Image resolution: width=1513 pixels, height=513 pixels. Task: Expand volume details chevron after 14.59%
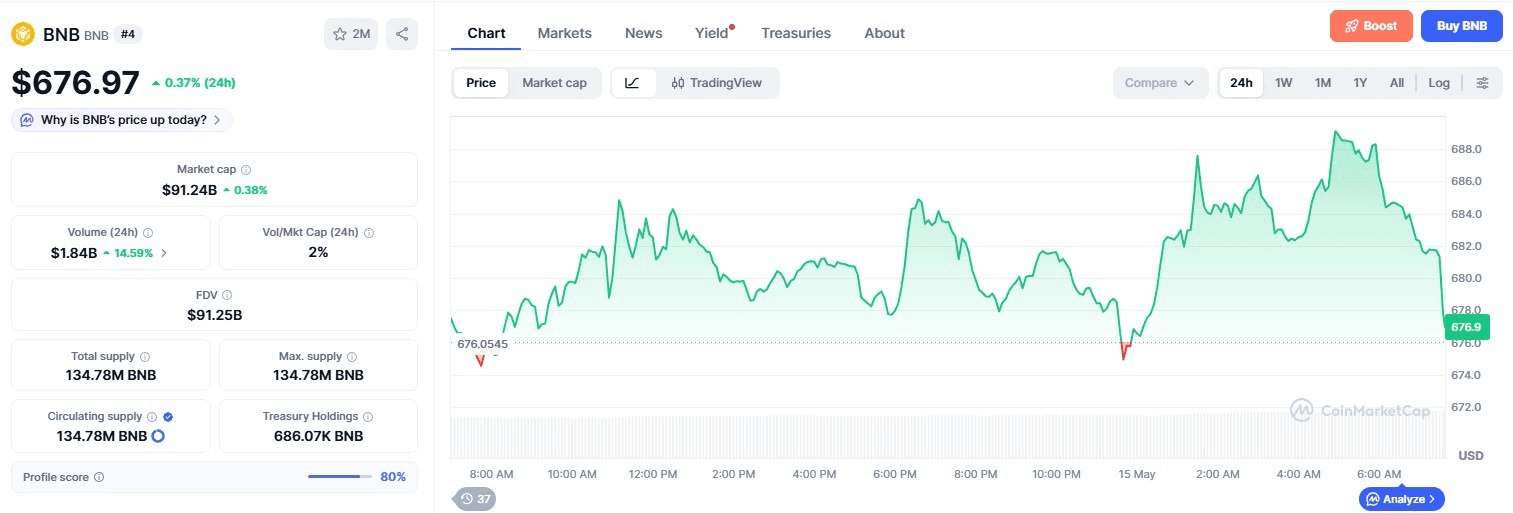click(x=164, y=253)
